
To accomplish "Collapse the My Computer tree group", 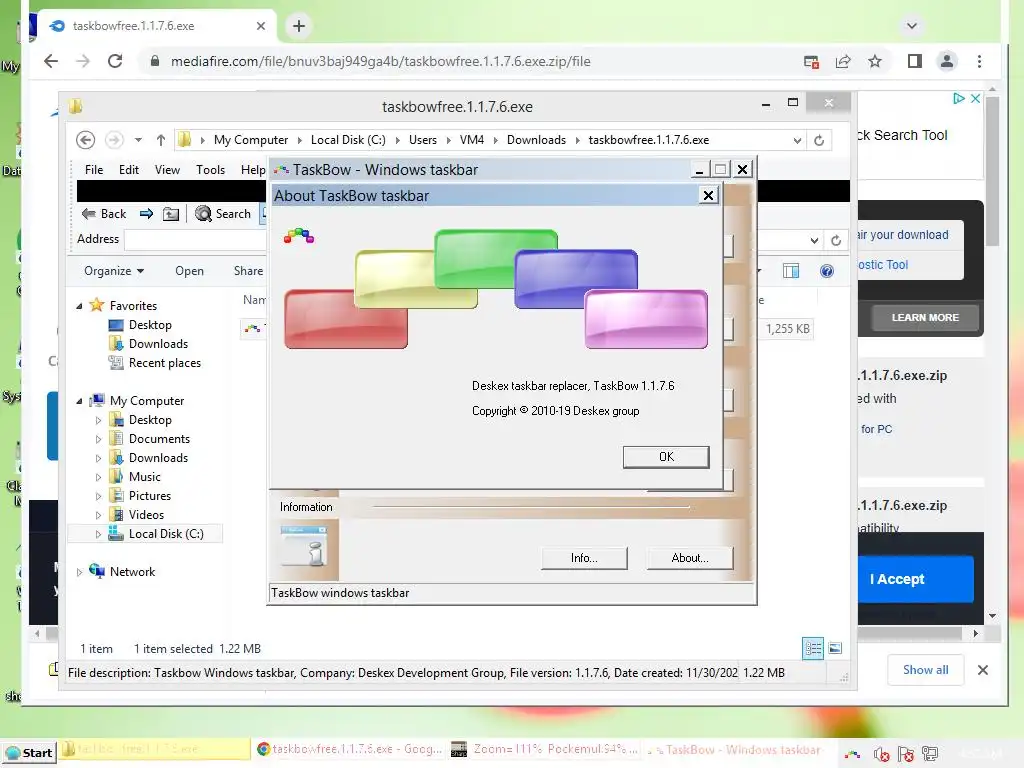I will tap(80, 401).
